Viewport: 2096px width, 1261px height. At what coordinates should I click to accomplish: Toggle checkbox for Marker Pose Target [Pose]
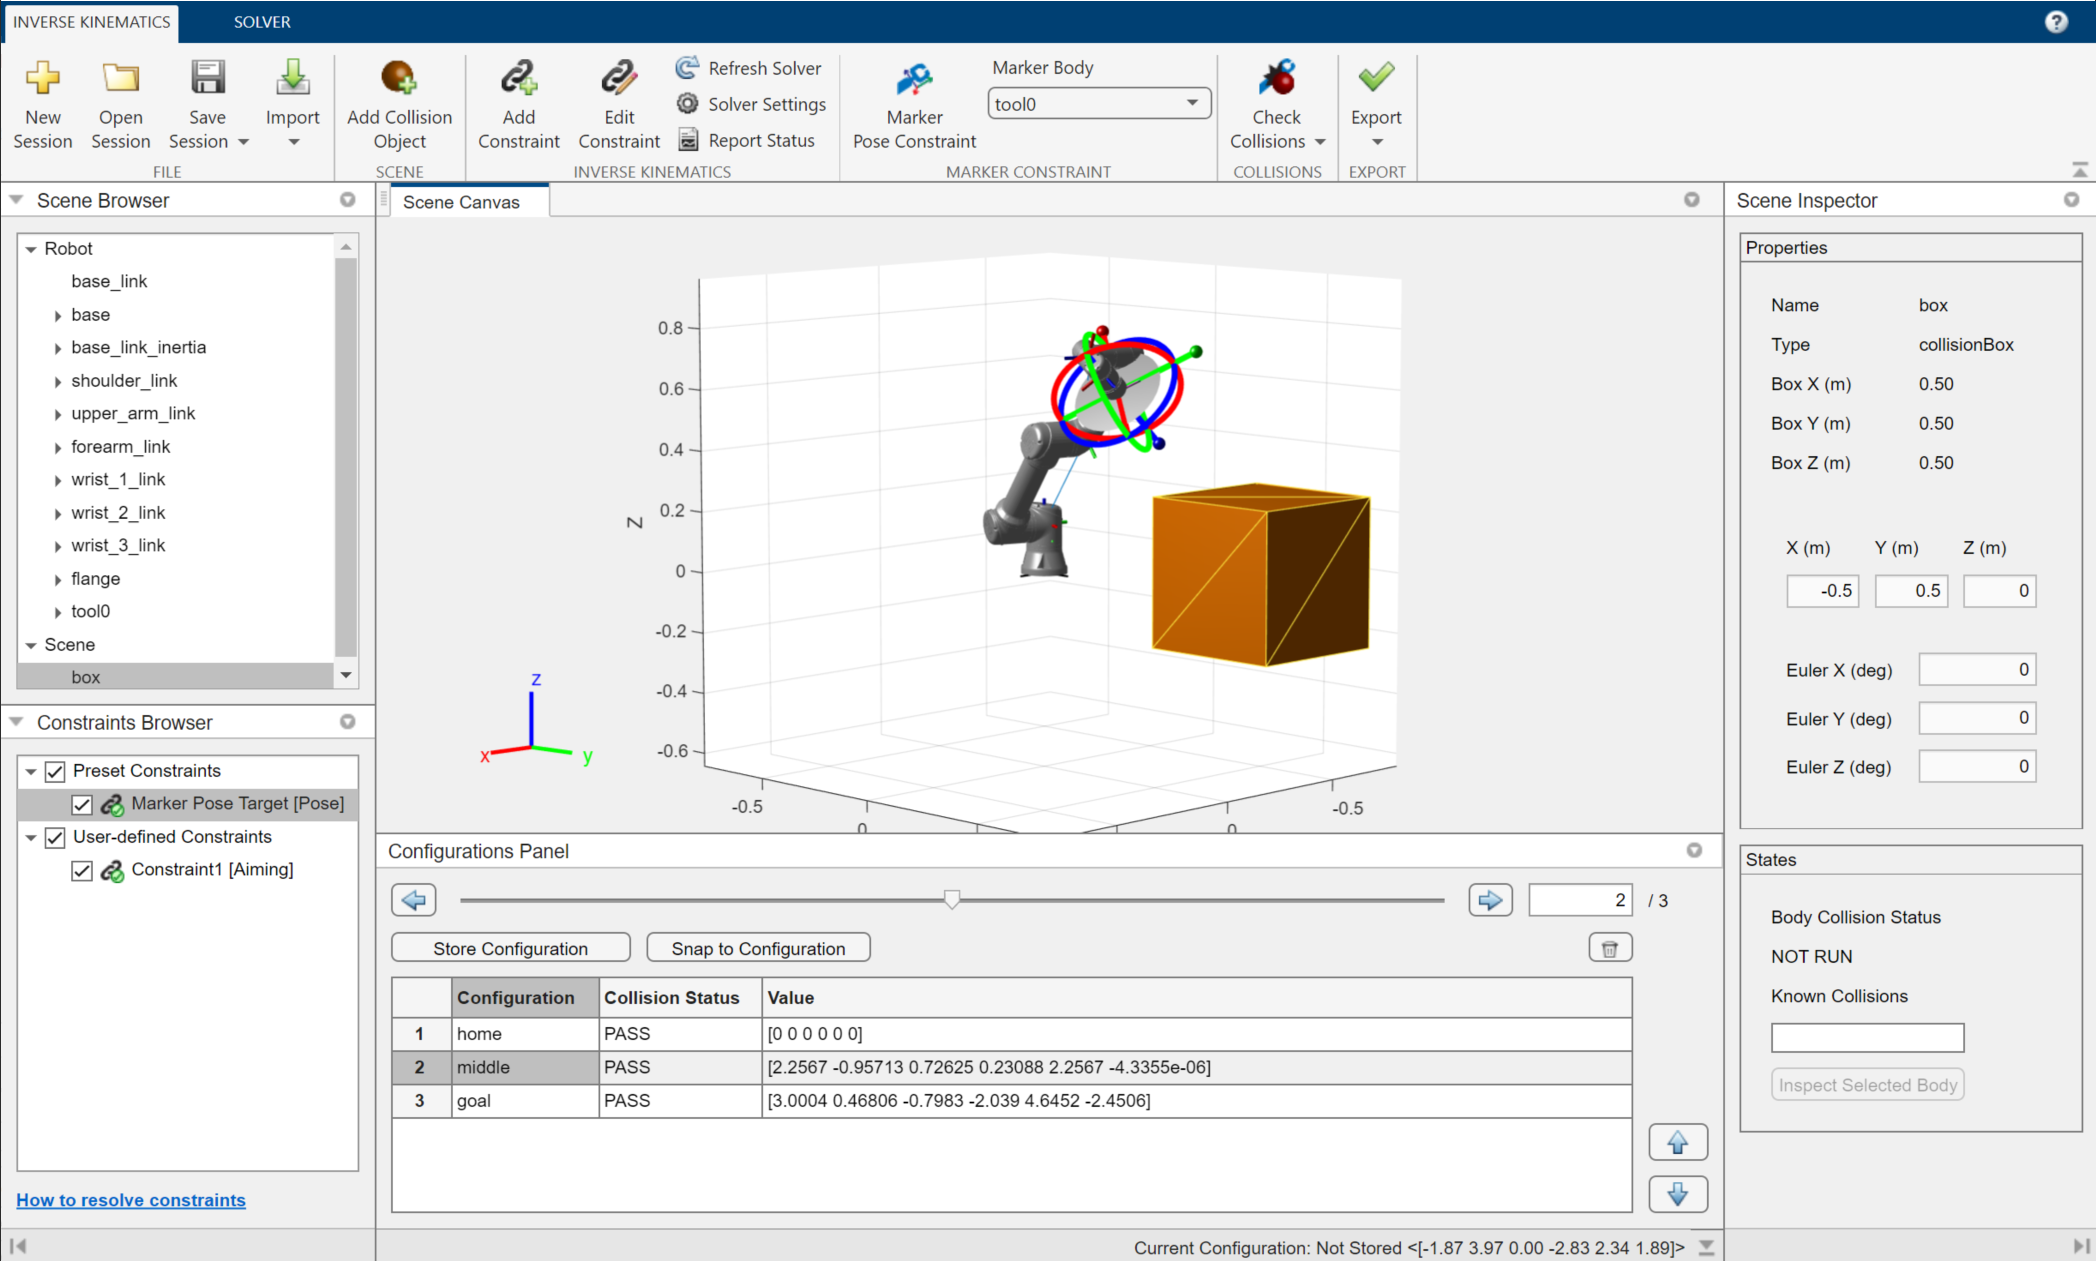pyautogui.click(x=81, y=803)
